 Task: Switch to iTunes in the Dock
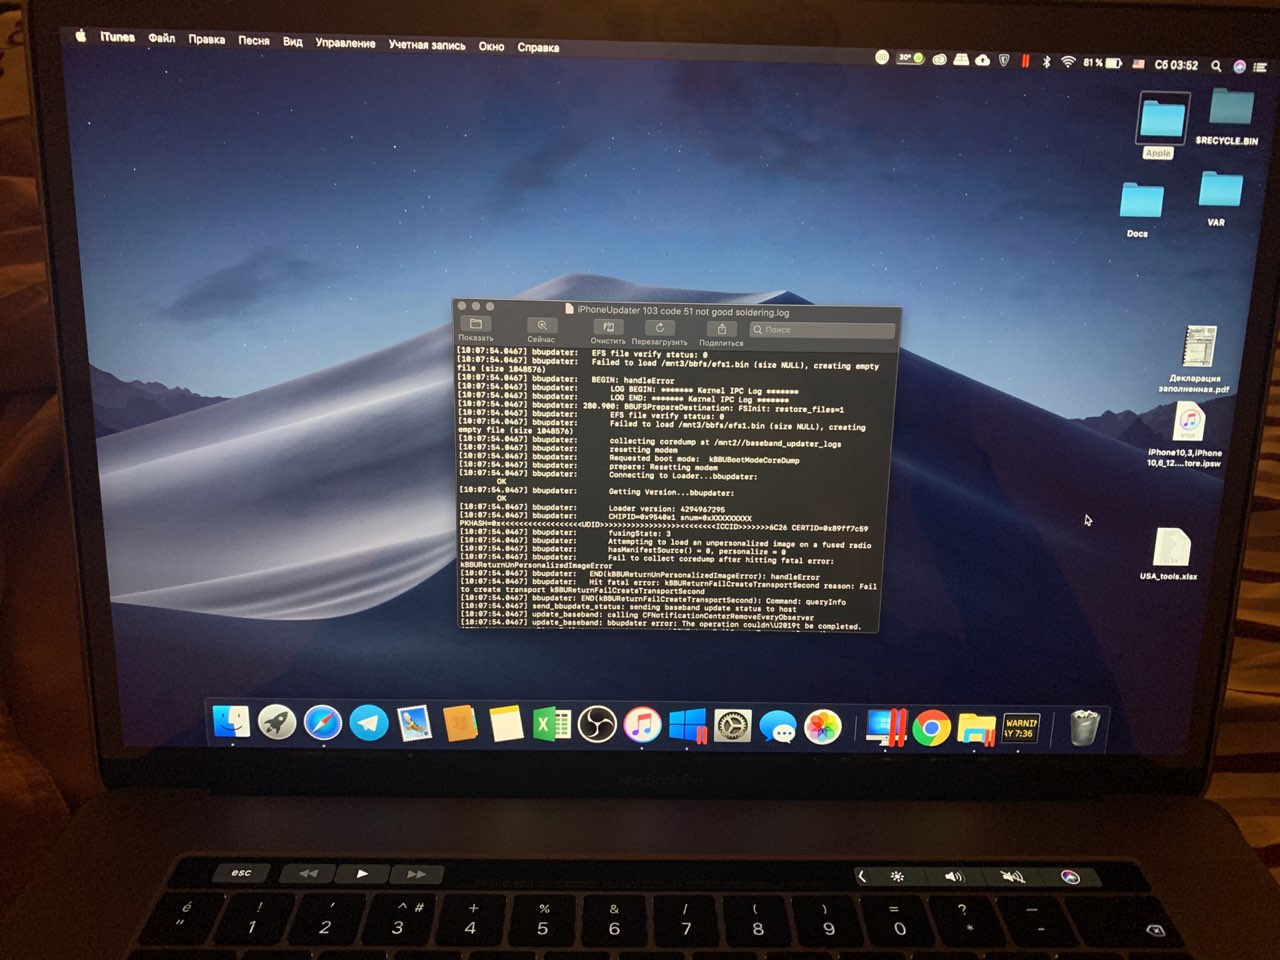tap(642, 725)
